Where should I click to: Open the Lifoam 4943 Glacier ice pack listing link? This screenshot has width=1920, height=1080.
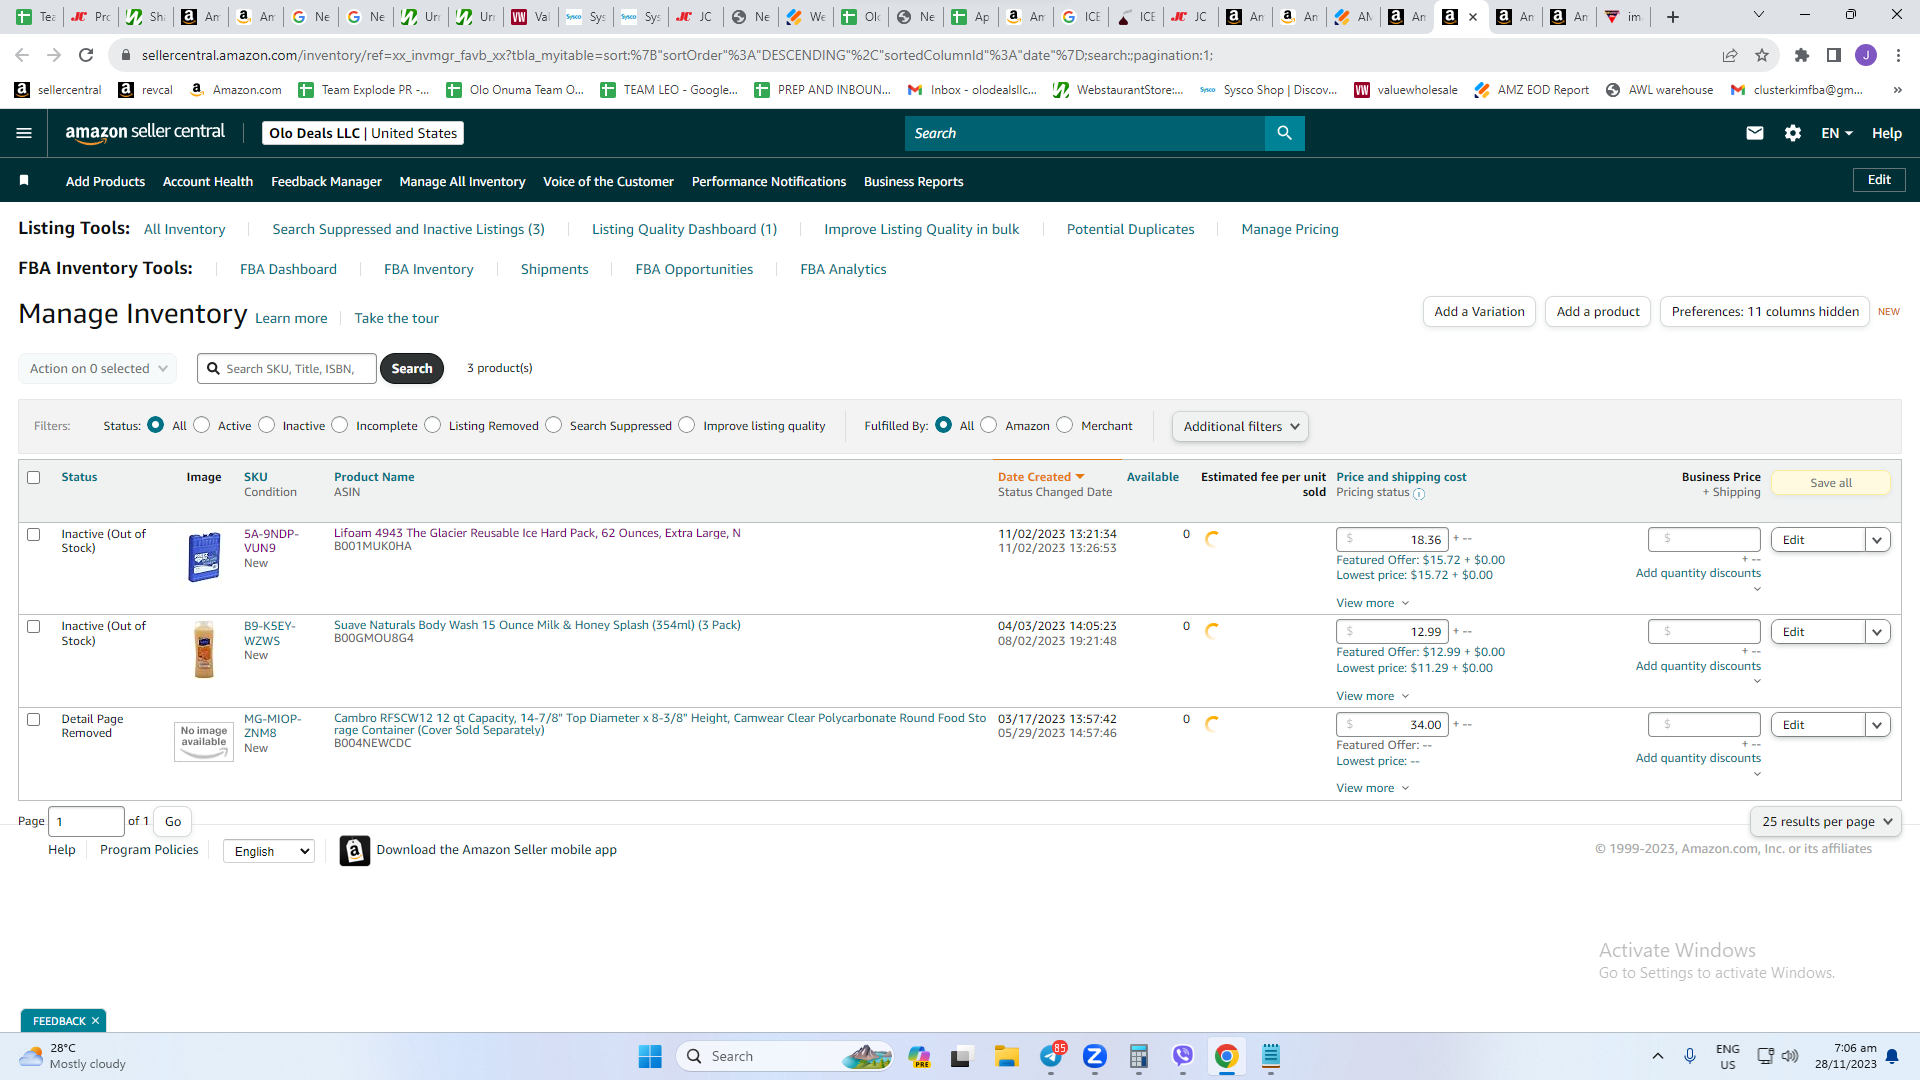click(537, 533)
